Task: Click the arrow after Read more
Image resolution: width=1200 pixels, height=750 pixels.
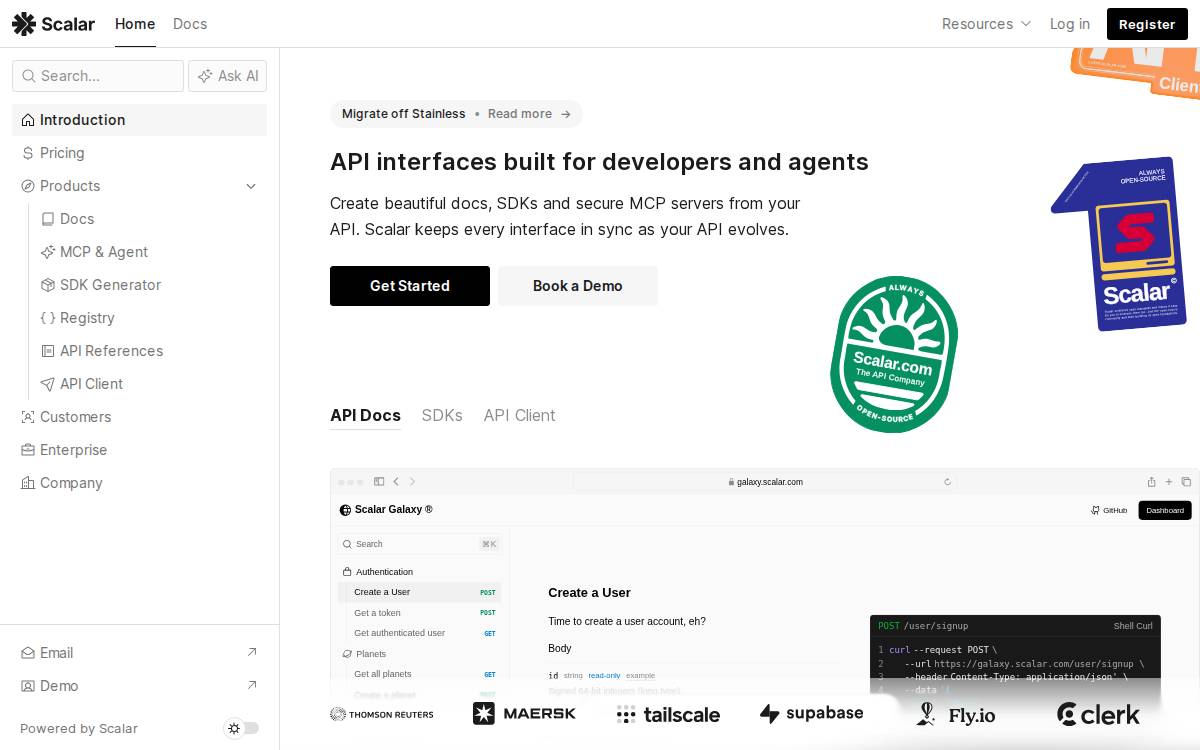Action: (x=566, y=114)
